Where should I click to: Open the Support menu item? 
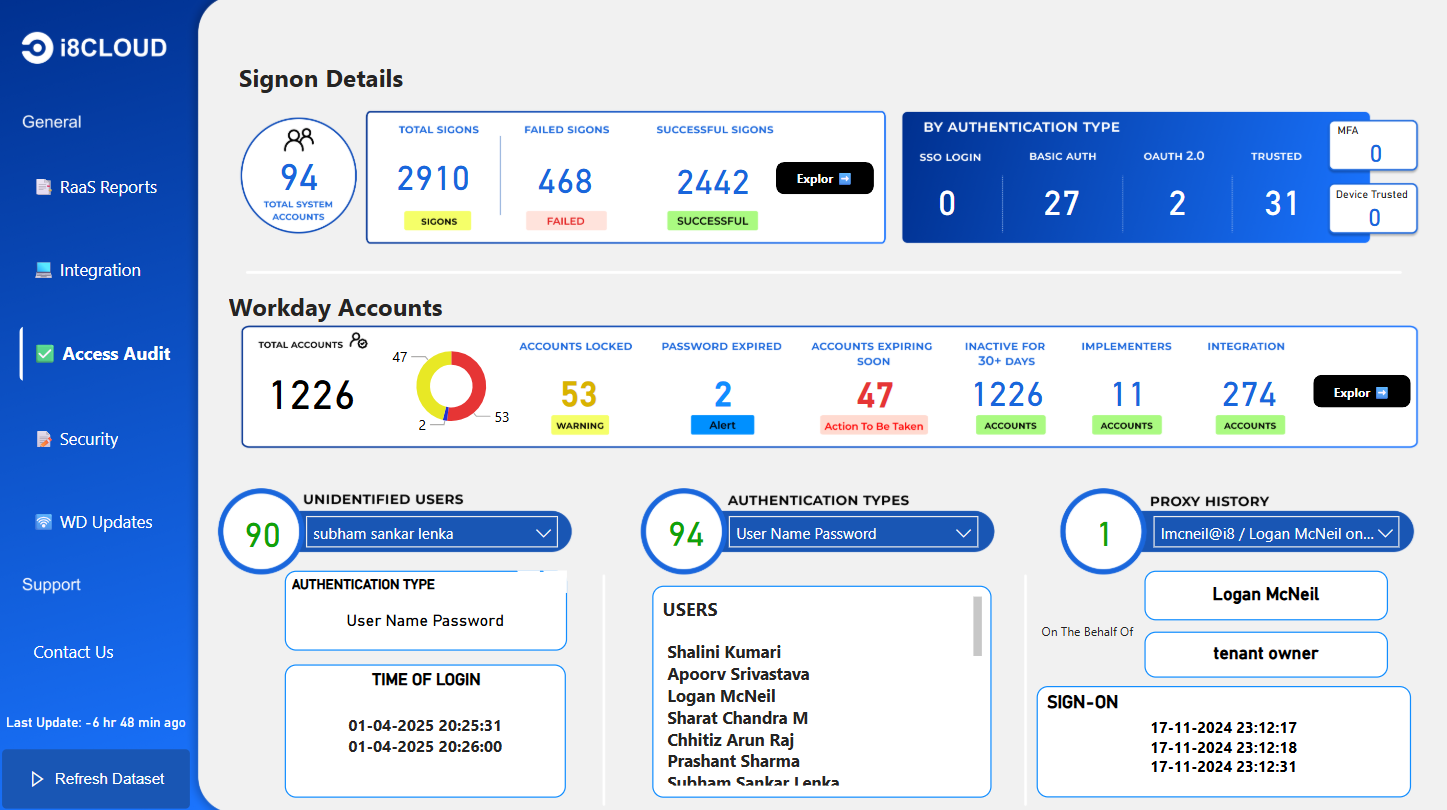coord(51,584)
